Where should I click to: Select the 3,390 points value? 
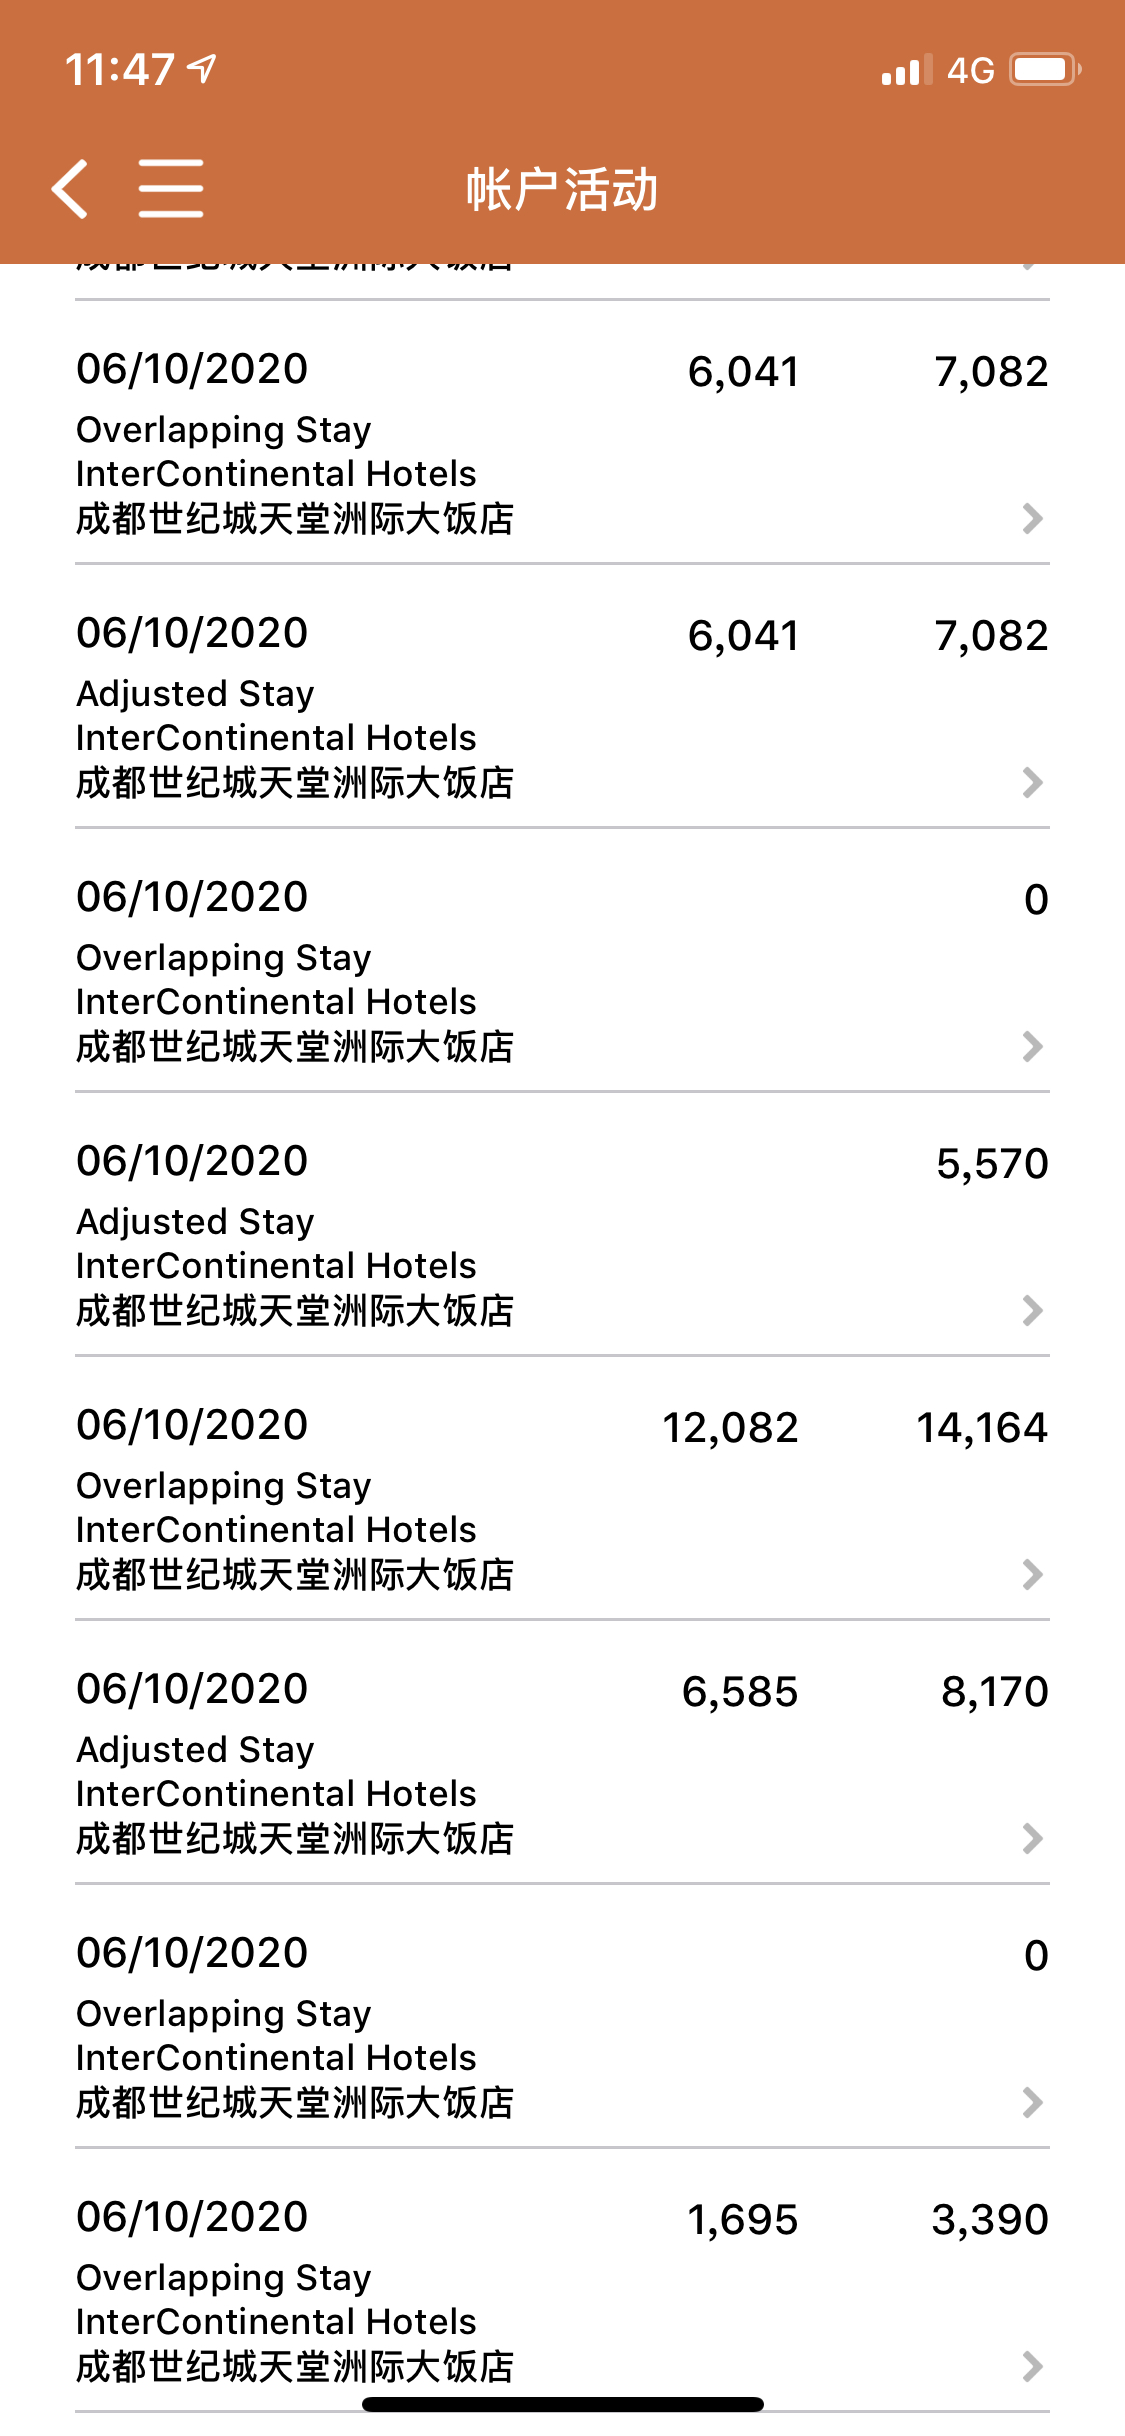pos(990,2219)
